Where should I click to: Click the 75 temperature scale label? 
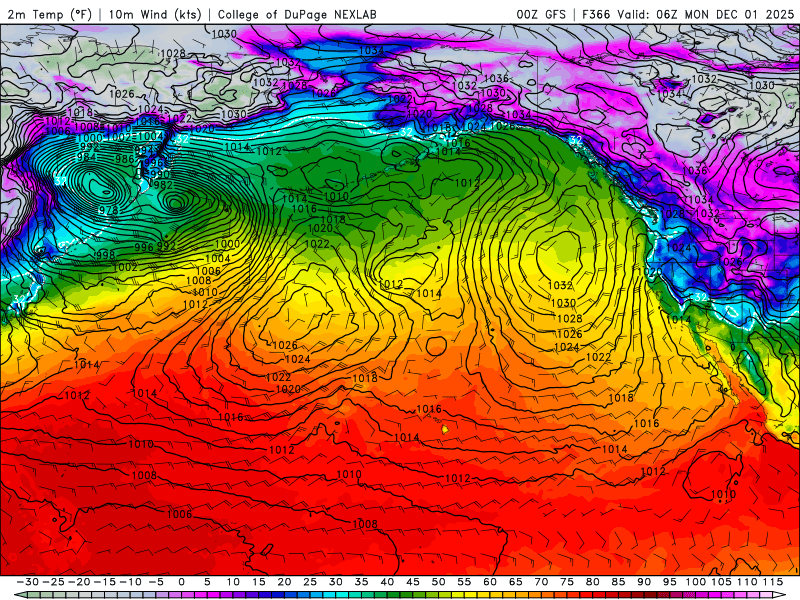pos(567,582)
